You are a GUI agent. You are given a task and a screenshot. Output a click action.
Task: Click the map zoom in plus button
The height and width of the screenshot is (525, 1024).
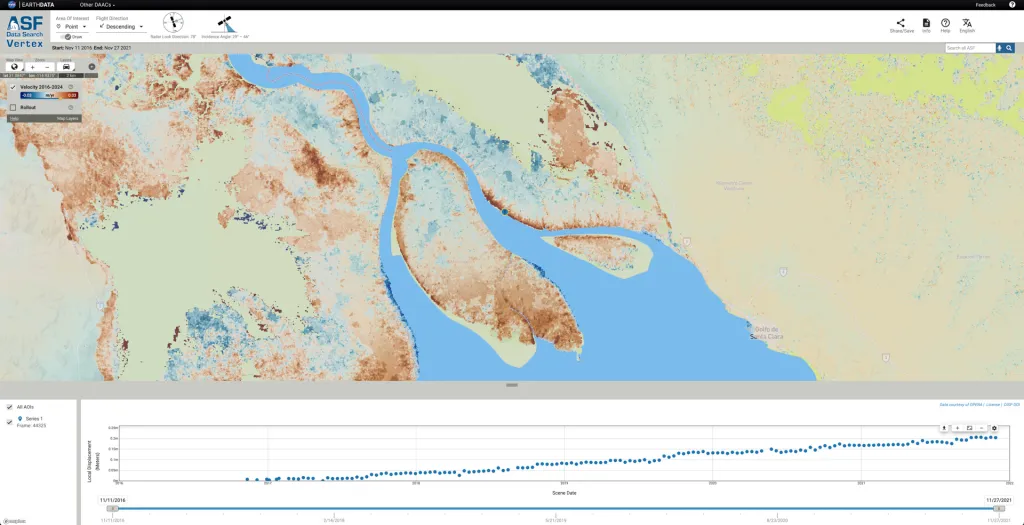coord(33,67)
